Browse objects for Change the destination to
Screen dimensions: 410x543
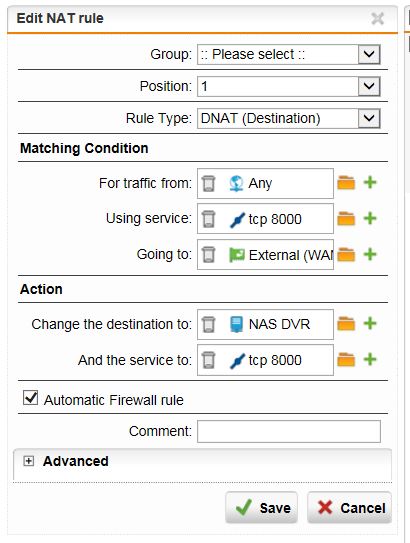[346, 323]
